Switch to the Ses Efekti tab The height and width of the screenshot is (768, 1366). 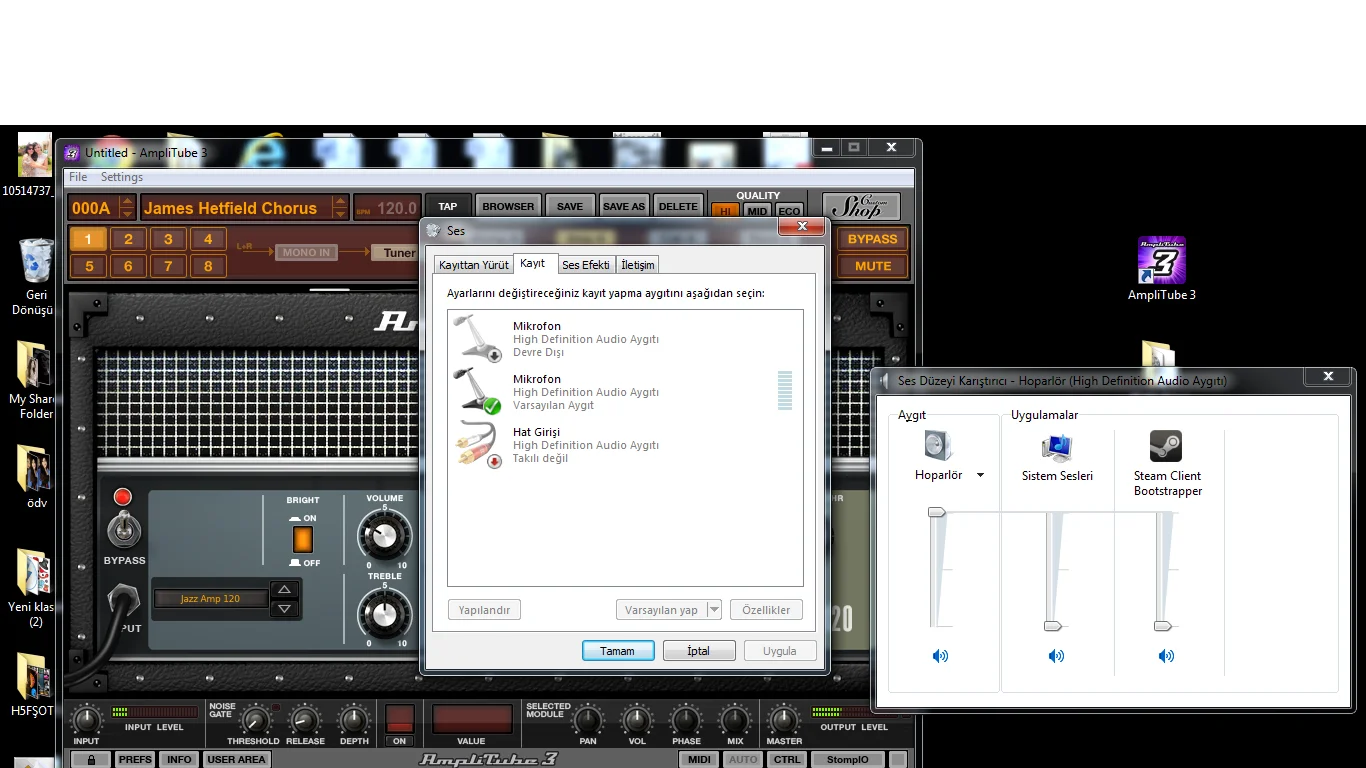coord(586,265)
